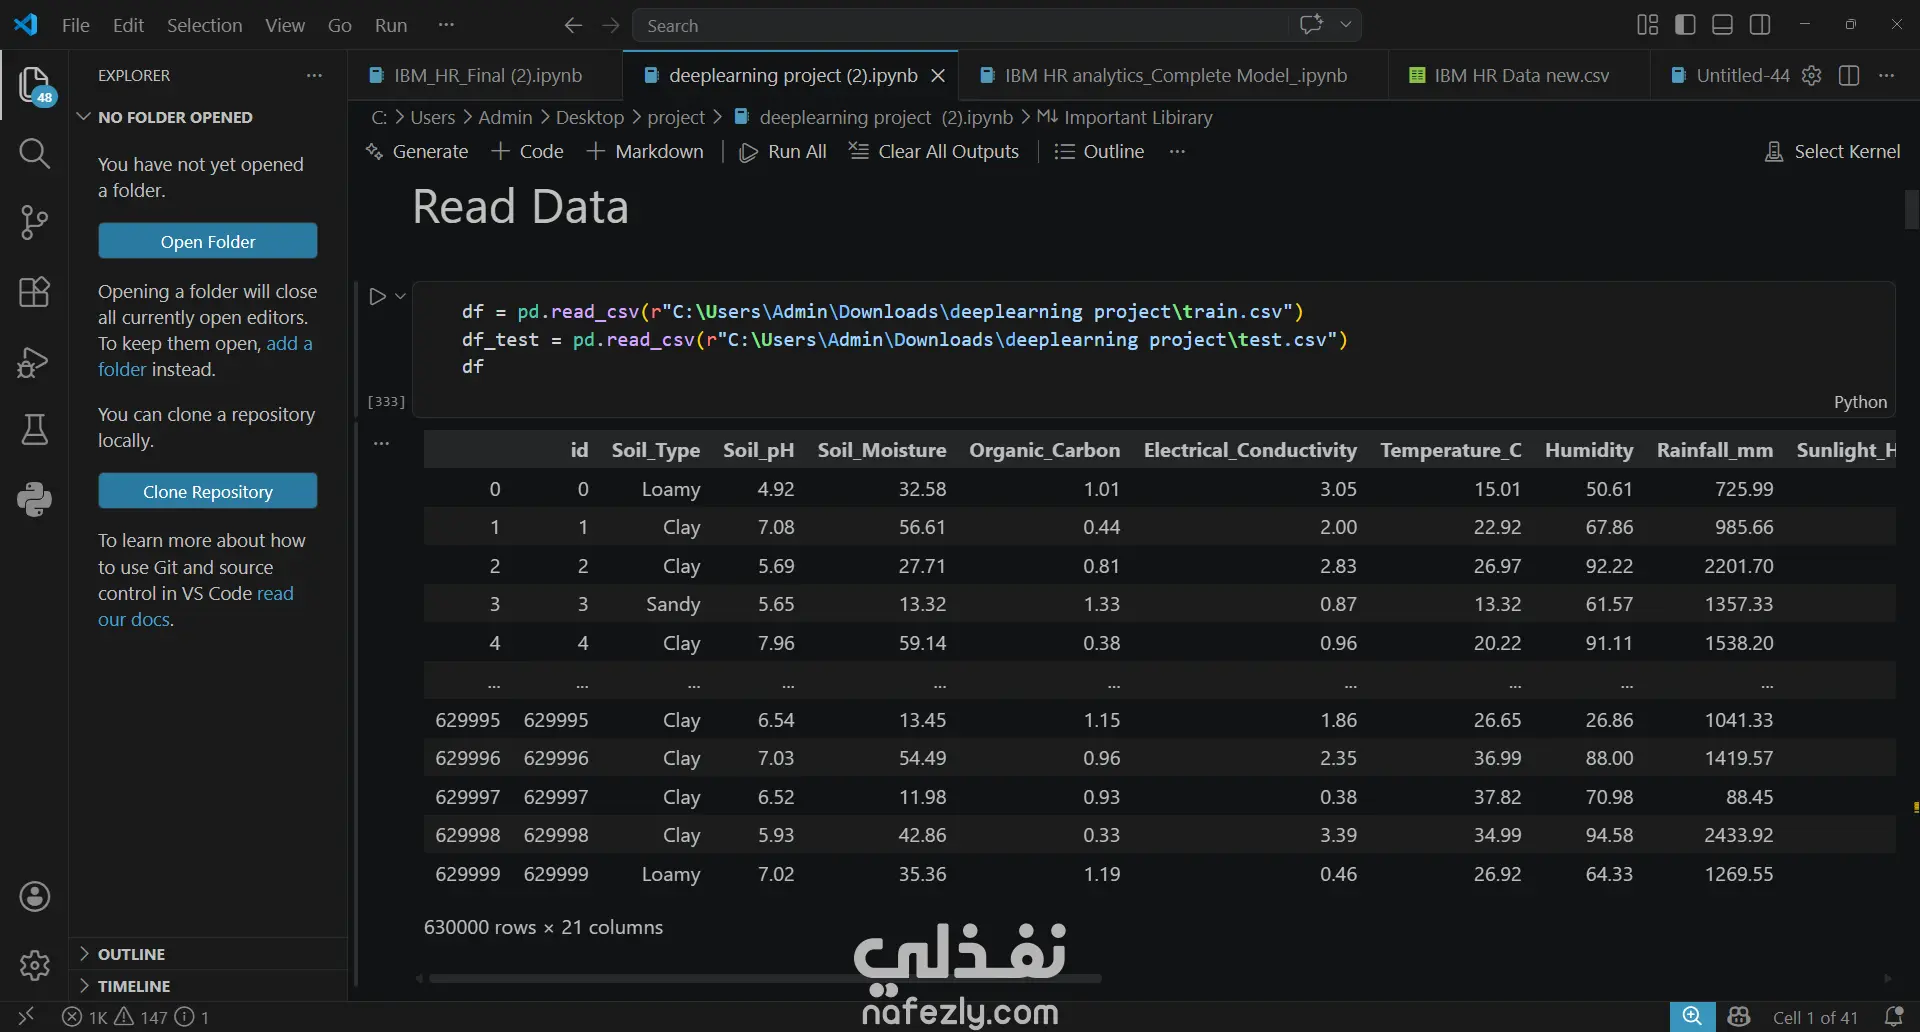Open the notifications bell

coord(1893,1017)
